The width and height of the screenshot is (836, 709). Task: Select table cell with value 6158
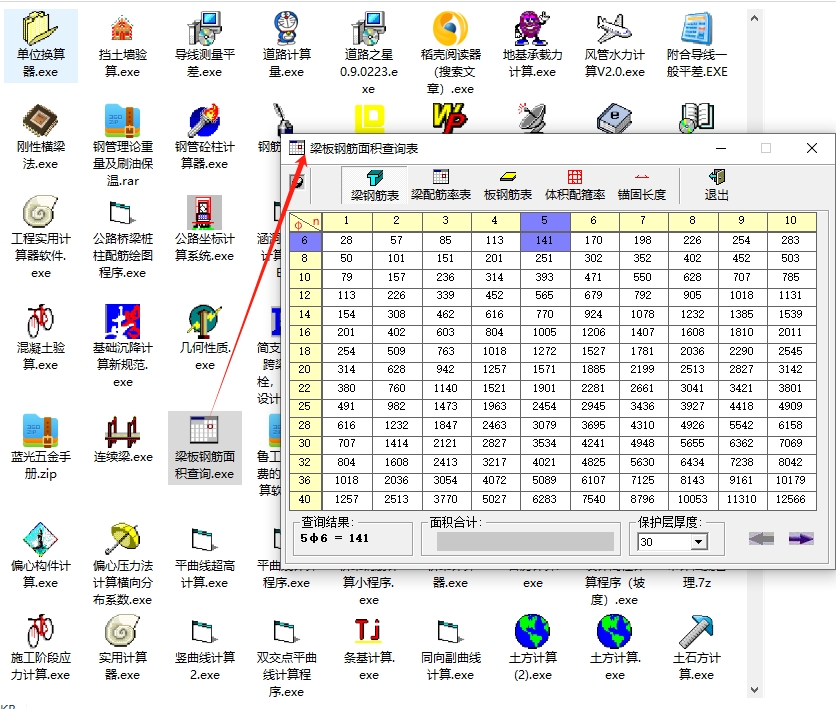pyautogui.click(x=791, y=425)
